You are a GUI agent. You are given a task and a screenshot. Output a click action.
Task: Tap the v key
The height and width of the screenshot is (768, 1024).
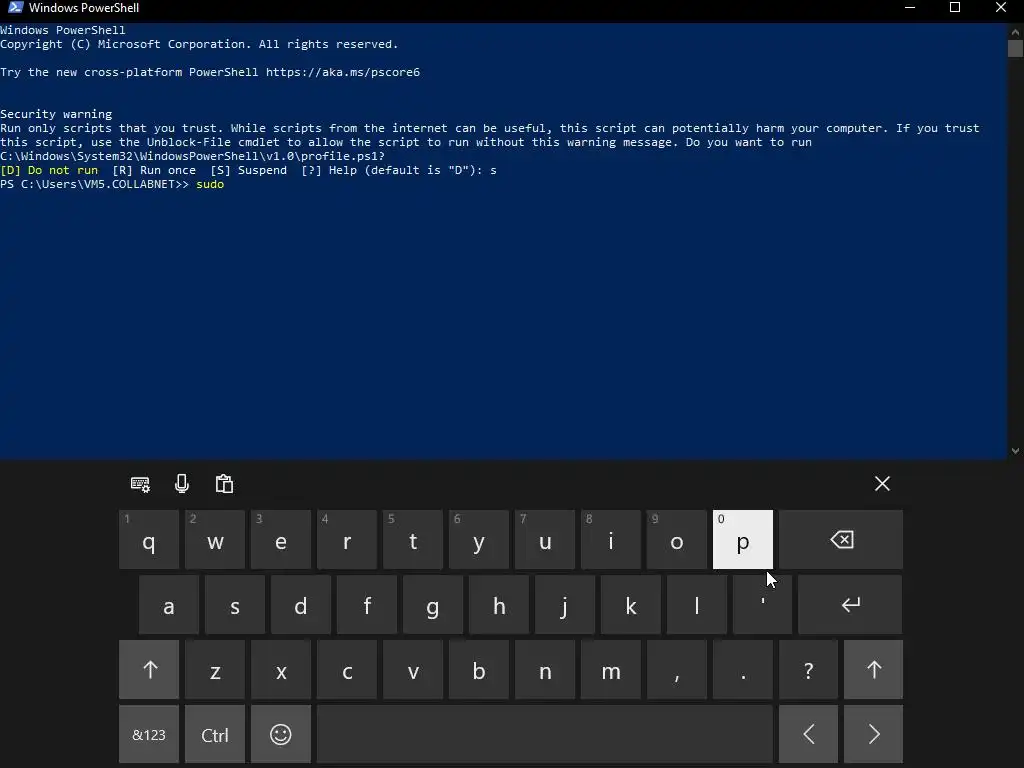click(x=413, y=669)
